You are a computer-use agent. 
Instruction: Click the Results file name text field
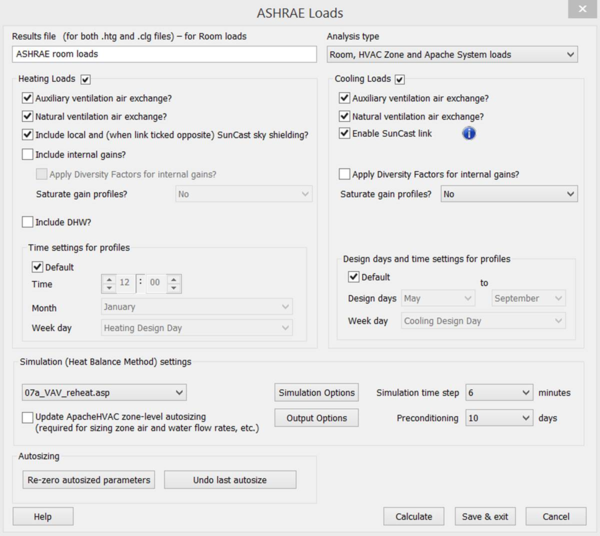tap(164, 54)
